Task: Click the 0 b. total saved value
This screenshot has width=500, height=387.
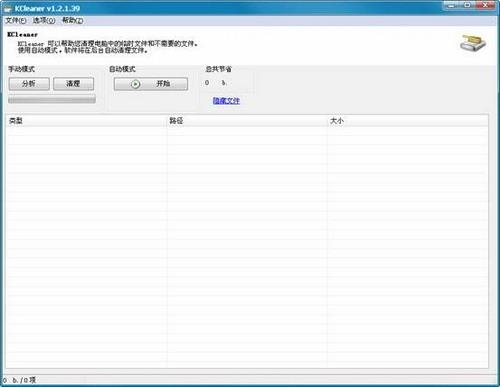Action: pyautogui.click(x=216, y=83)
